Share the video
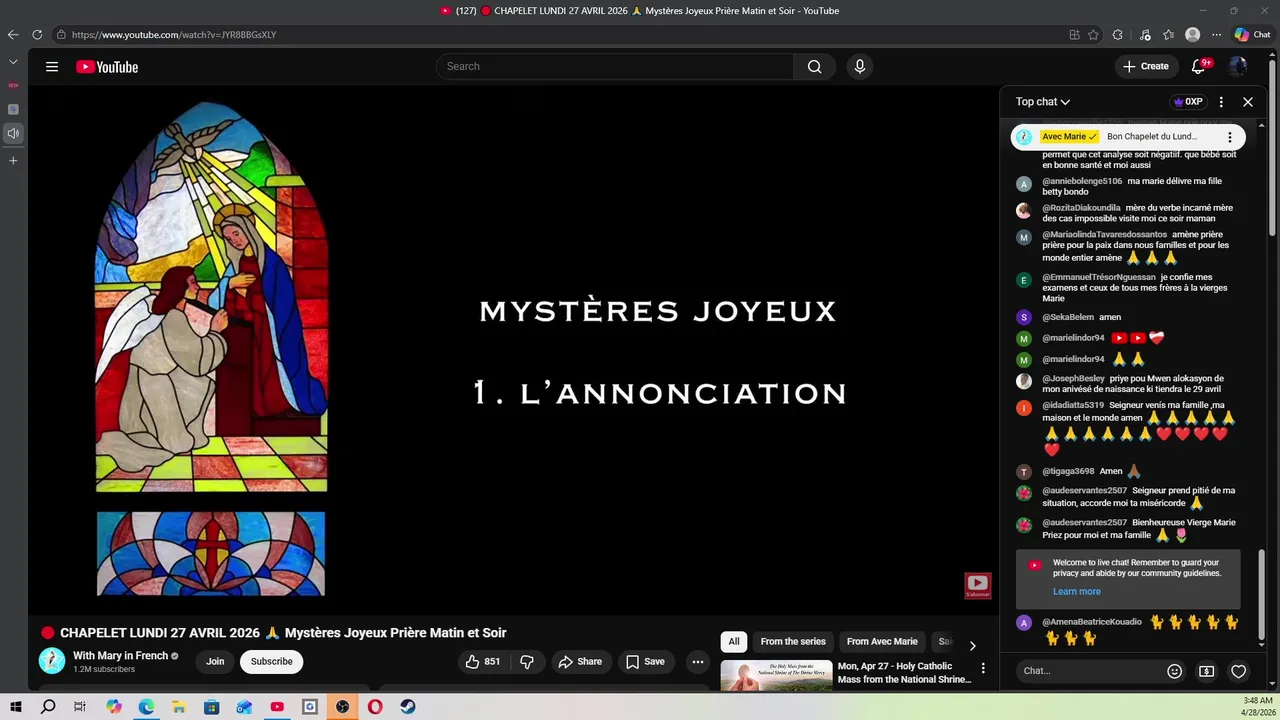The width and height of the screenshot is (1280, 720). [x=580, y=661]
